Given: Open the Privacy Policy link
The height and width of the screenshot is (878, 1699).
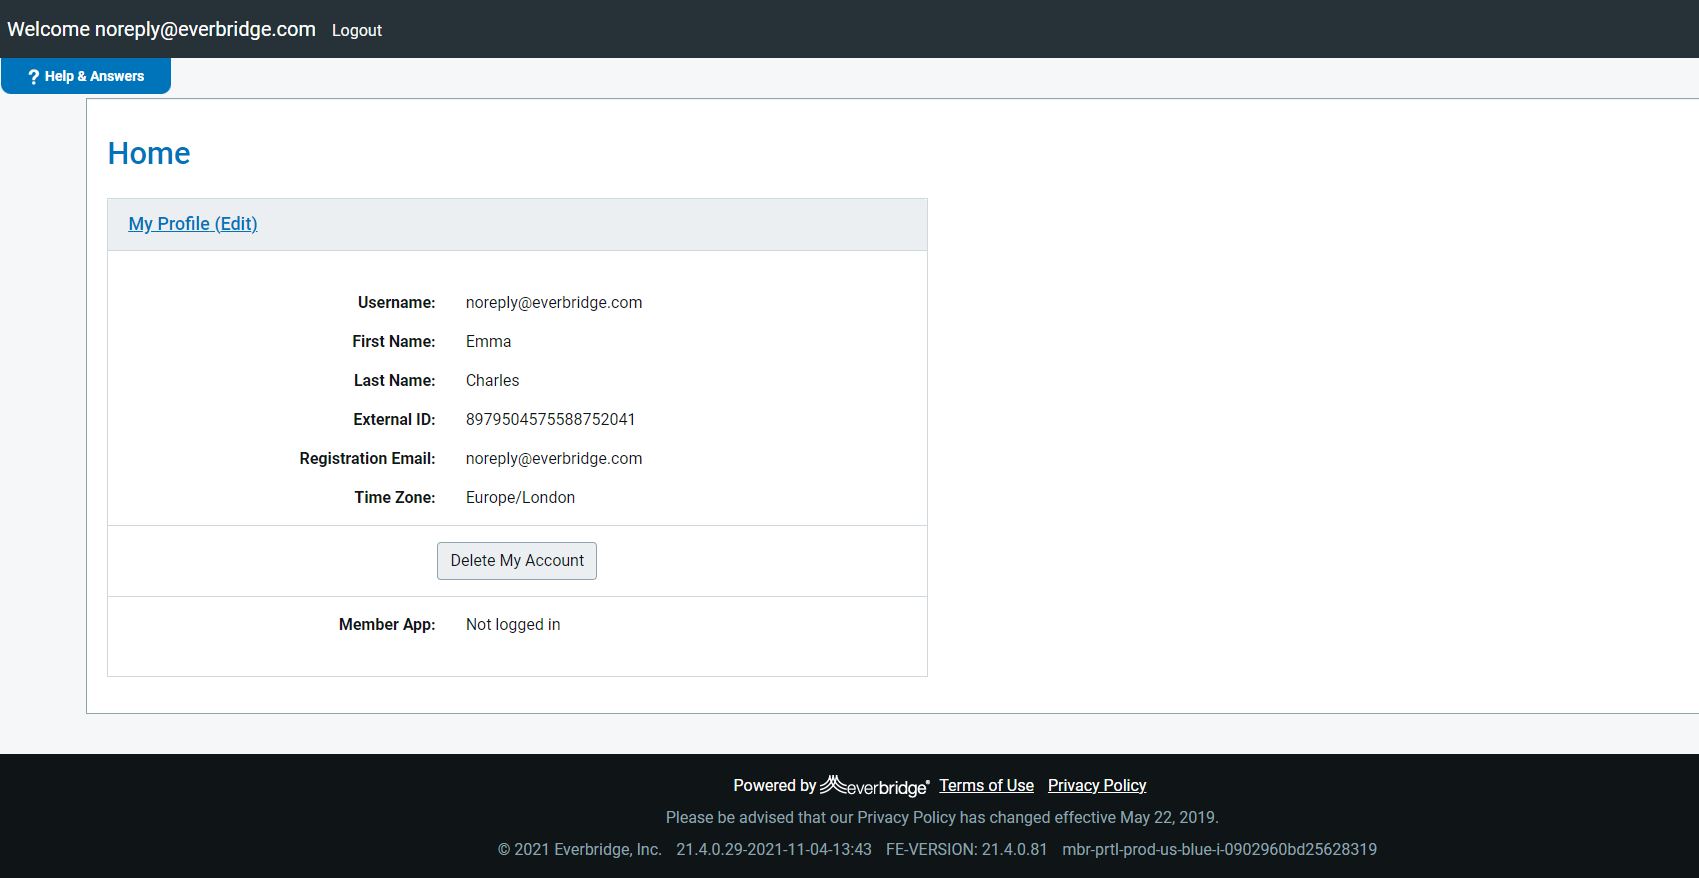Looking at the screenshot, I should point(1096,786).
